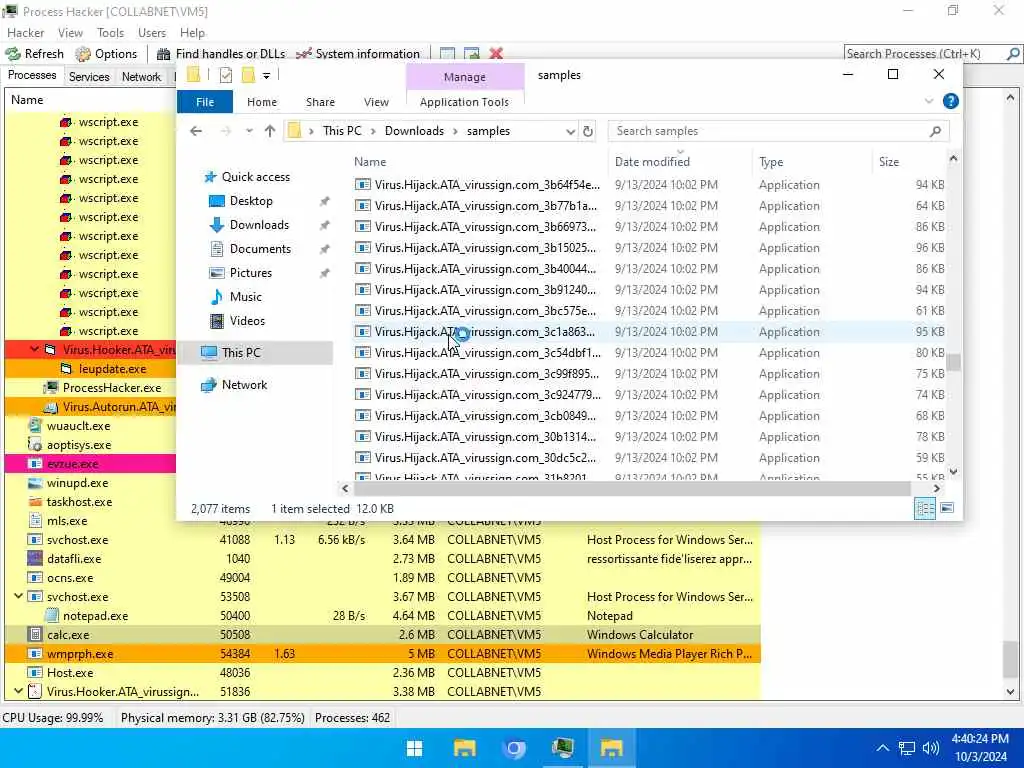Open the quick access toolbar customize dropdown

tap(266, 76)
